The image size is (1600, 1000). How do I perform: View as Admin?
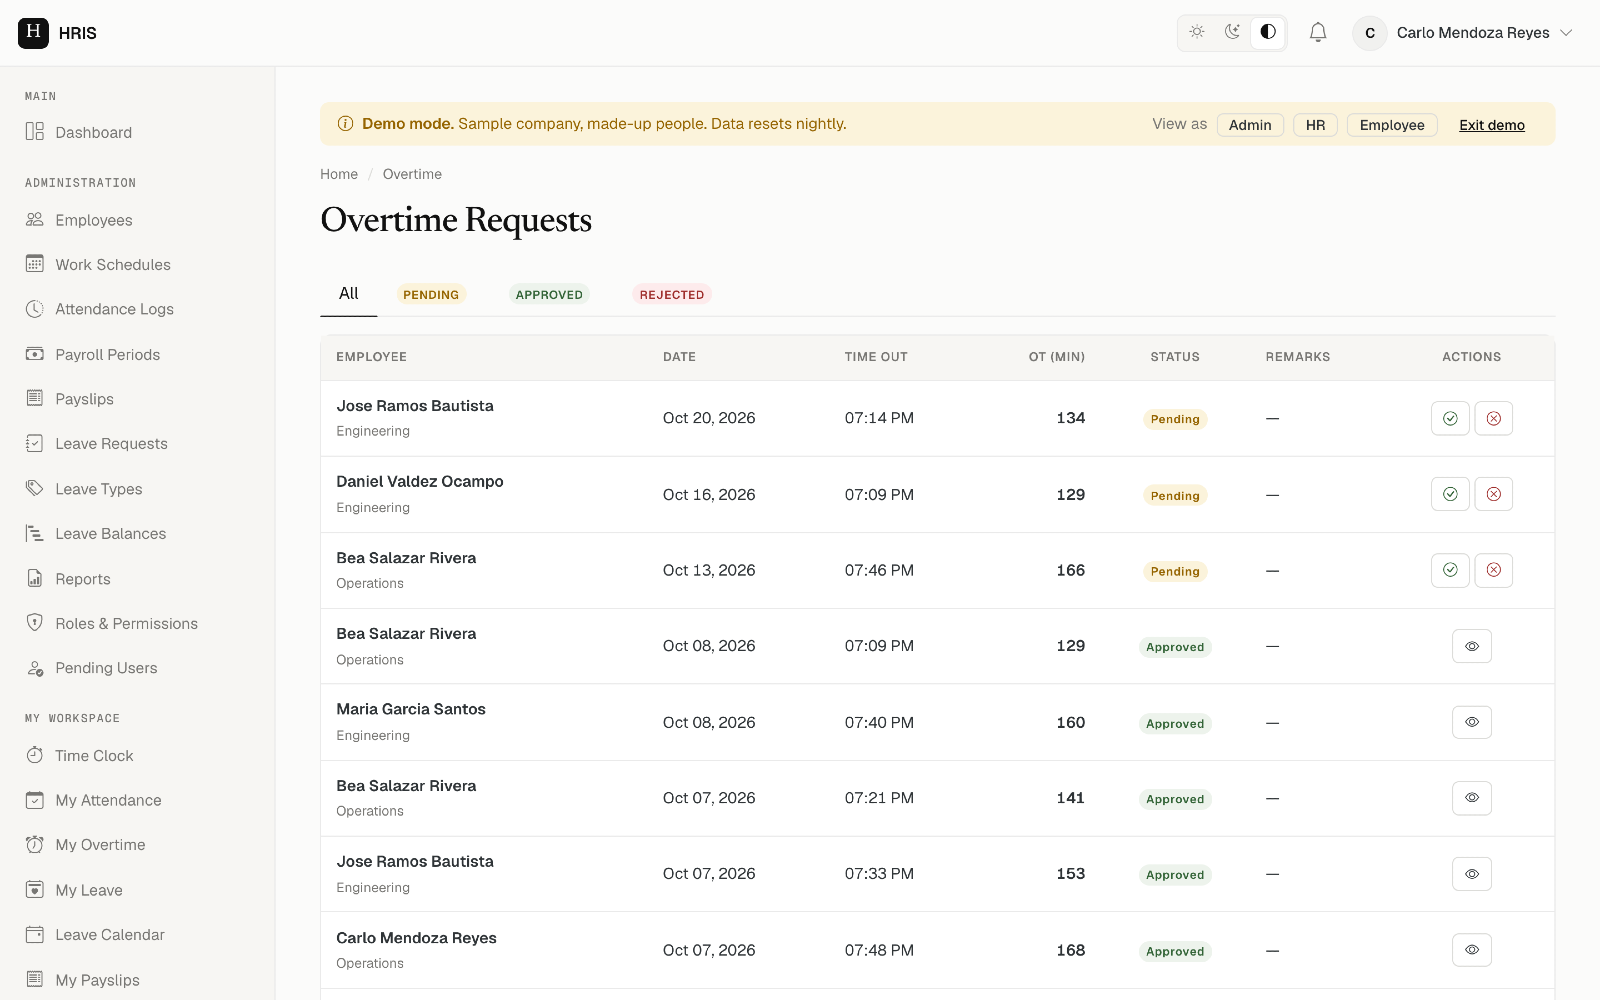(x=1250, y=125)
